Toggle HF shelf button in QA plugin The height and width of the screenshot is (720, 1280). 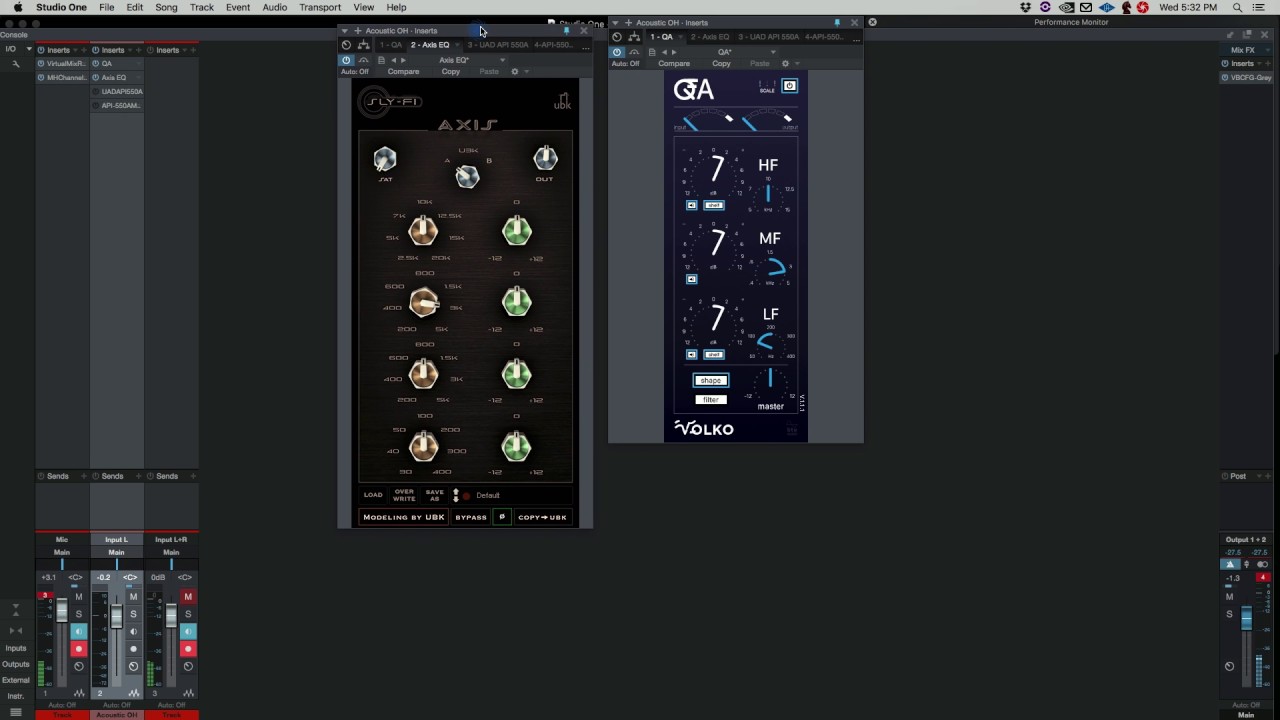713,205
